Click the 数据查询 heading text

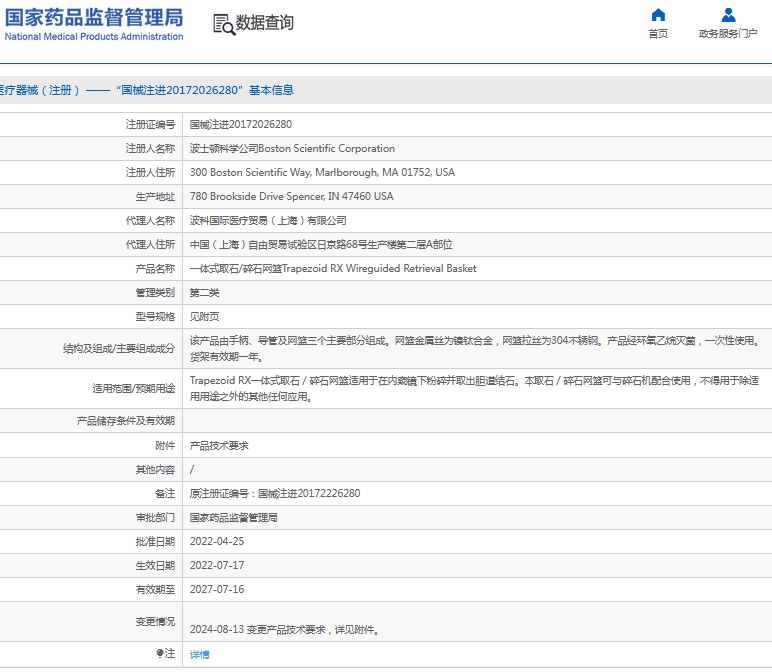(x=264, y=23)
